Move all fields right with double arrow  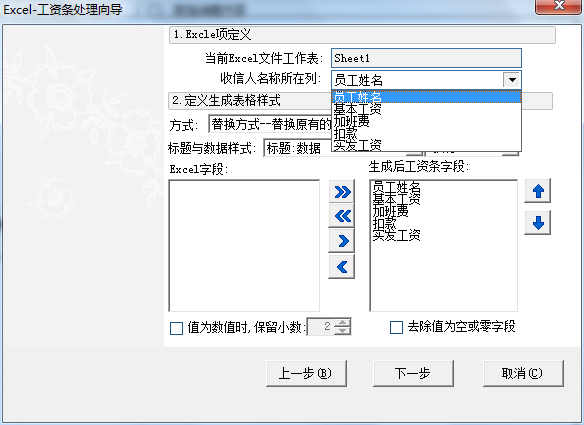342,192
